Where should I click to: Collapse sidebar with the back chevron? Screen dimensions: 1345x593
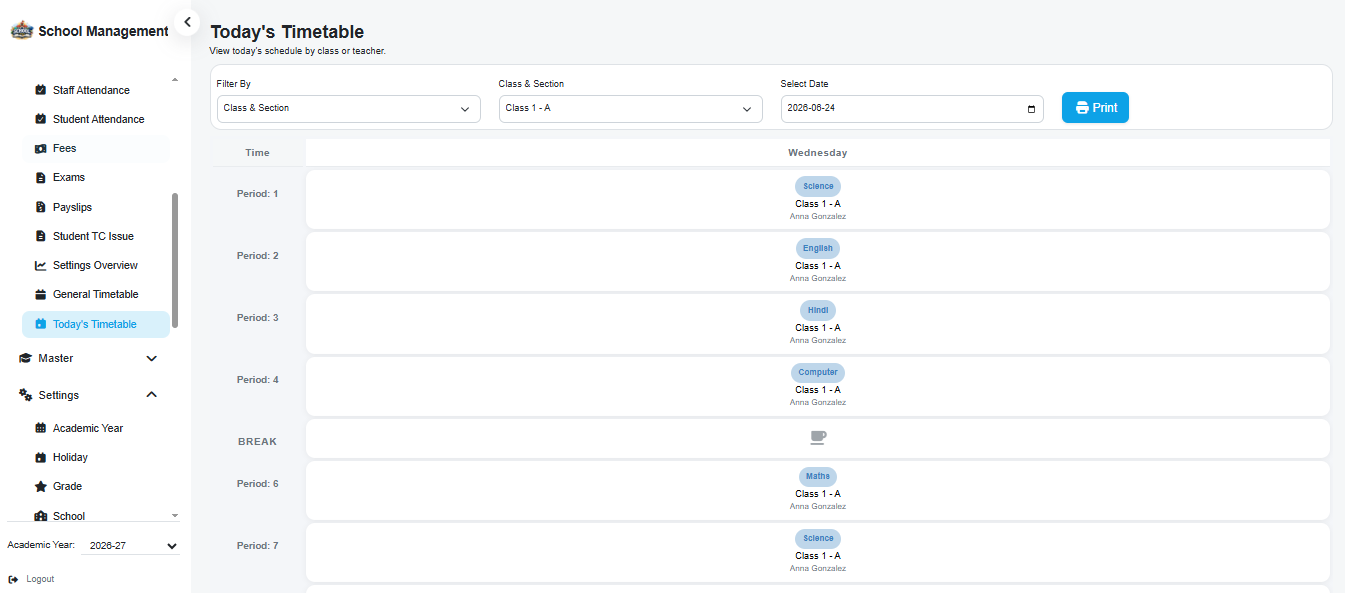[187, 22]
